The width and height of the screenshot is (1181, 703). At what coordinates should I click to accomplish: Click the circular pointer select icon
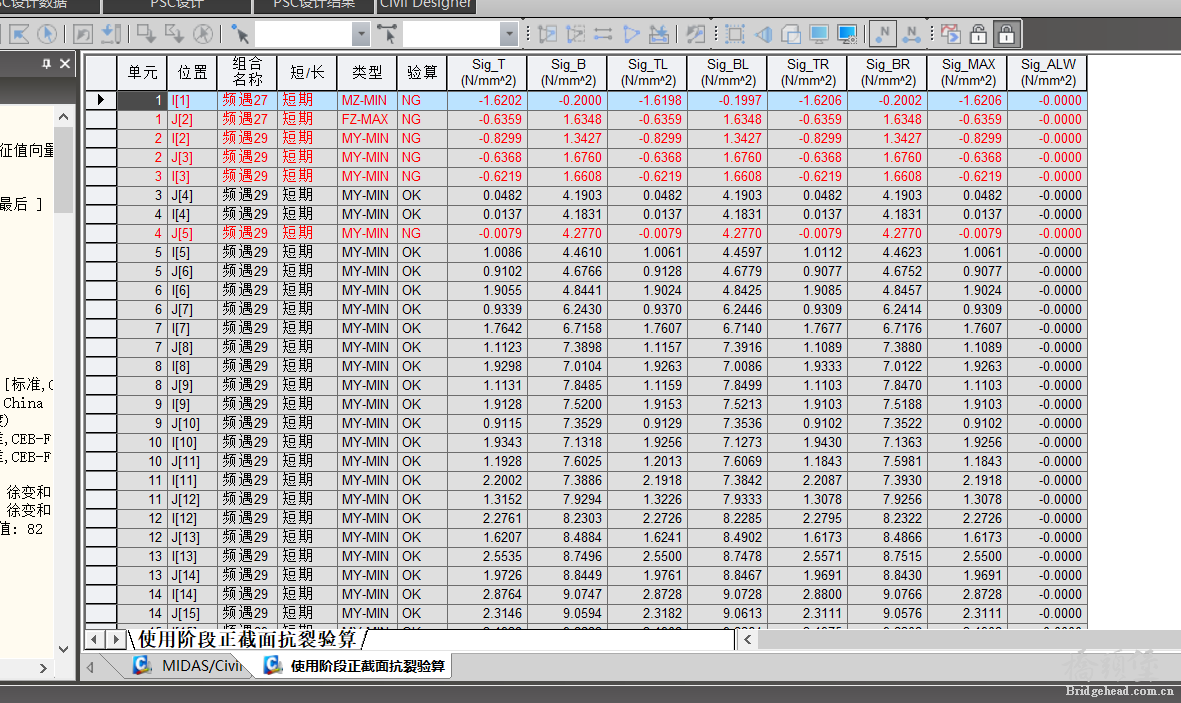point(47,34)
